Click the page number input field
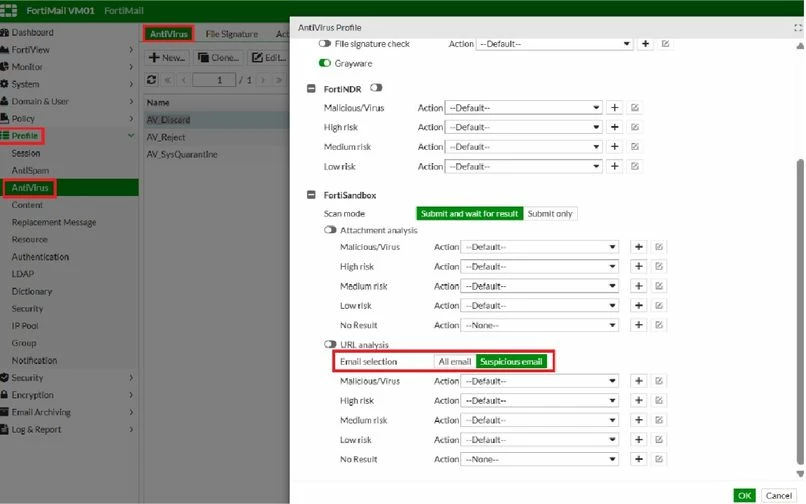 (x=214, y=80)
